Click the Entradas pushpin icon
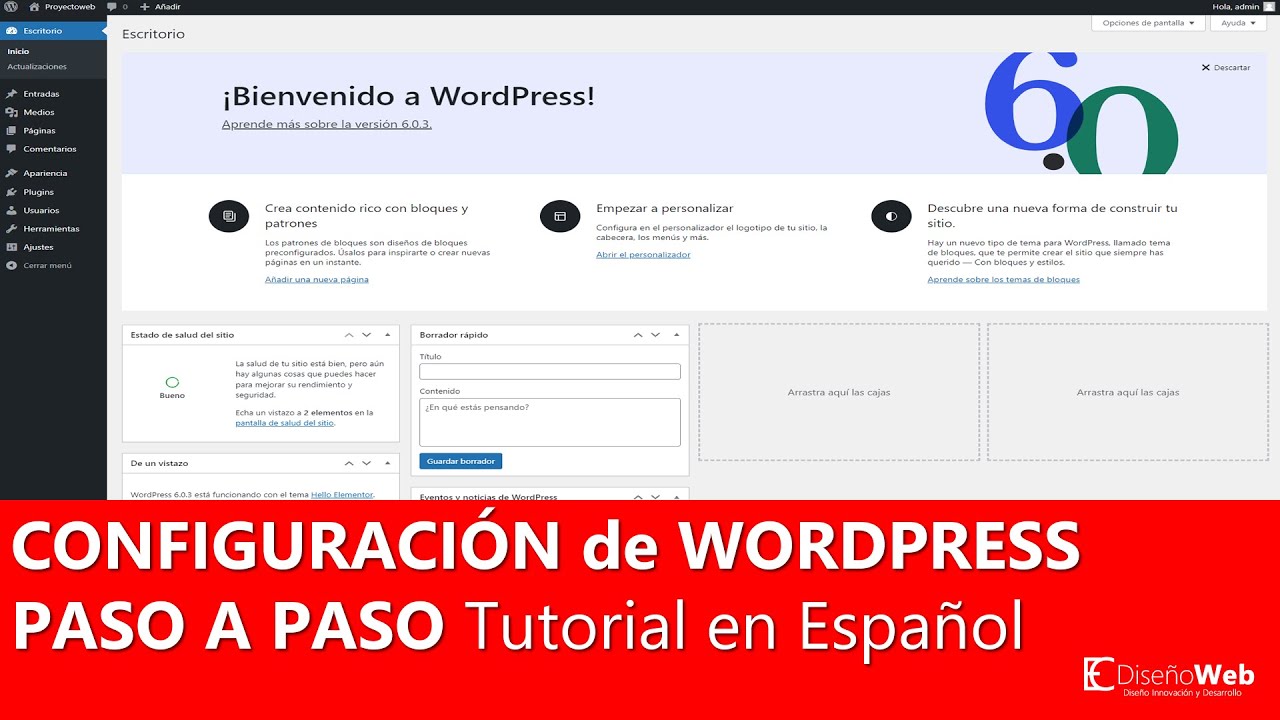The width and height of the screenshot is (1280, 720). coord(11,94)
